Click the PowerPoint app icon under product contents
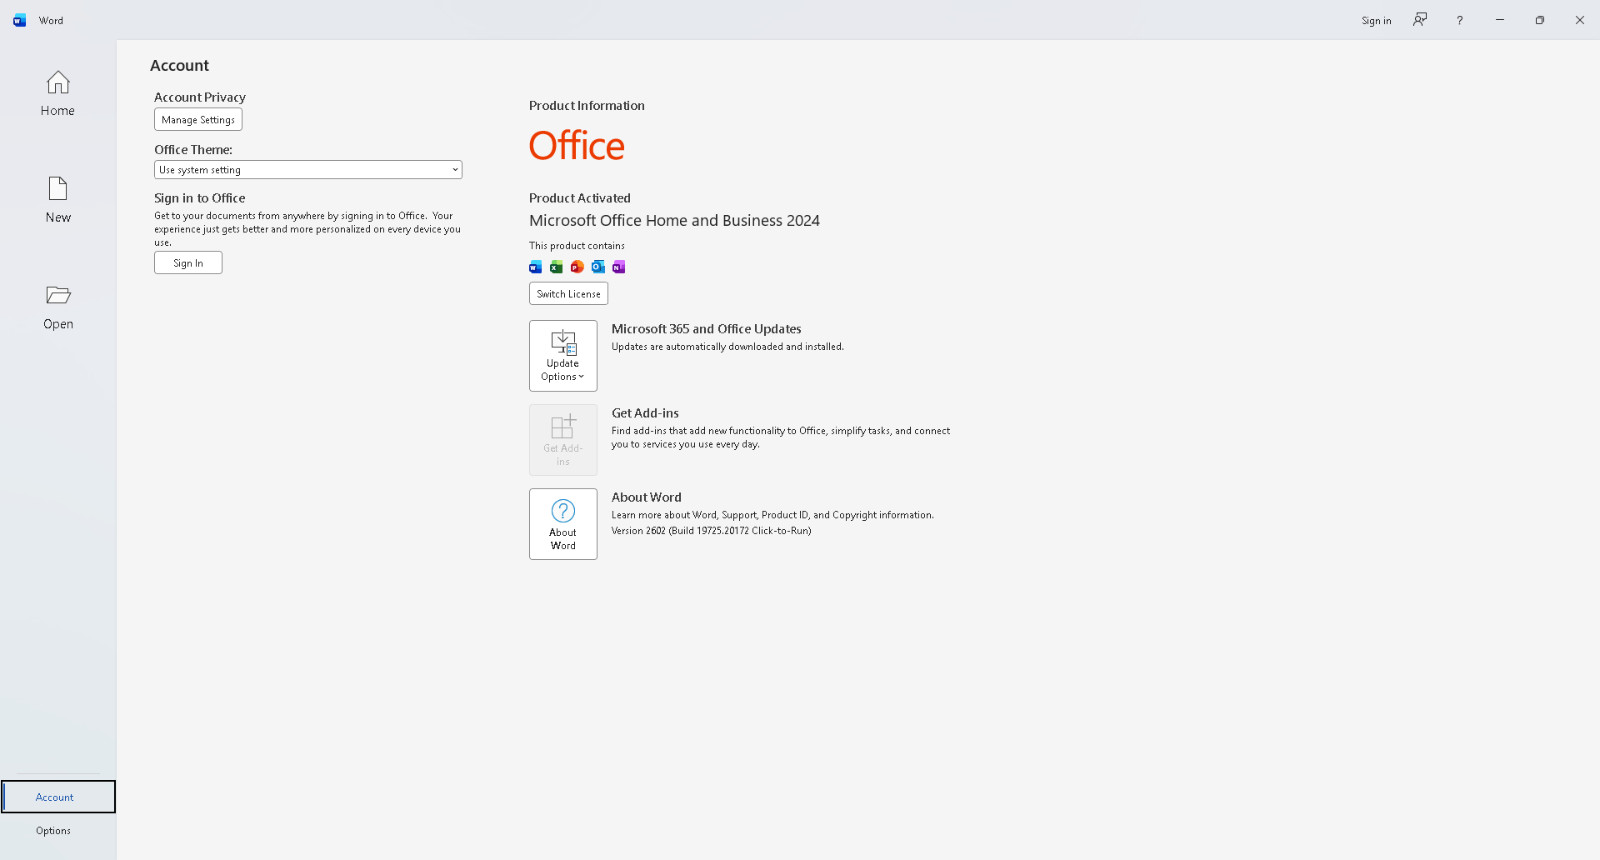This screenshot has width=1600, height=860. 577,267
